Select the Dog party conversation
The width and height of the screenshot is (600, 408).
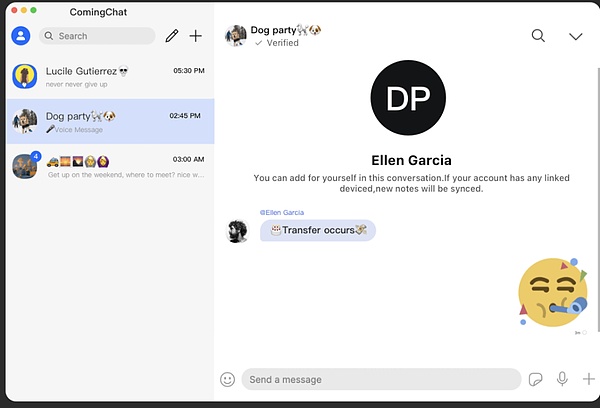[108, 122]
